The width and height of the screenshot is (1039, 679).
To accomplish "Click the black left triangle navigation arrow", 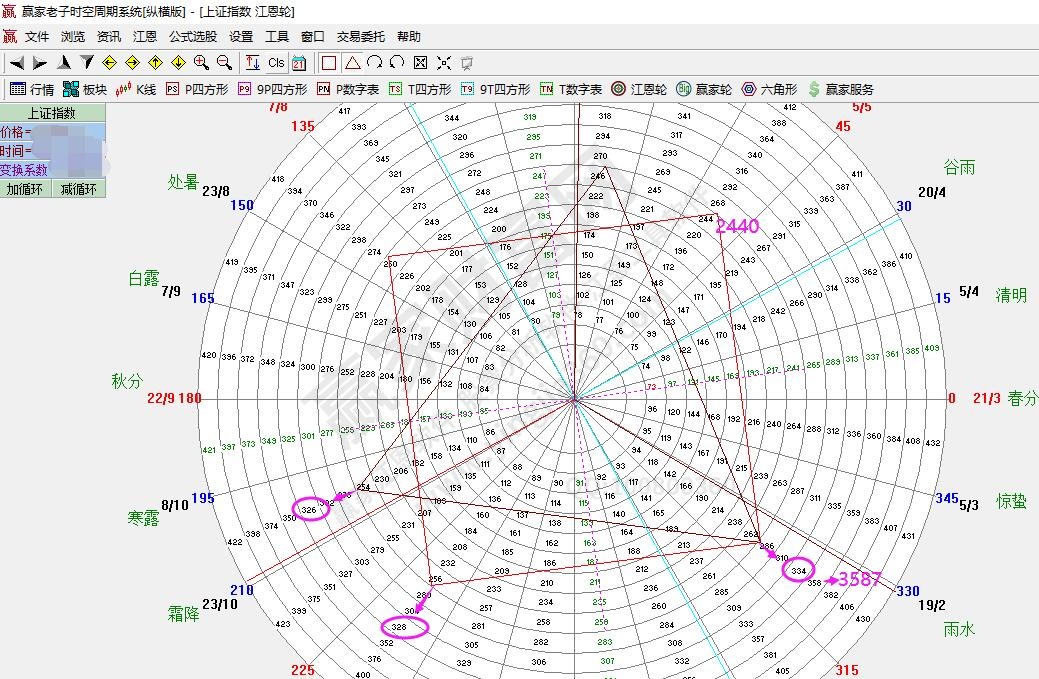I will coord(17,62).
